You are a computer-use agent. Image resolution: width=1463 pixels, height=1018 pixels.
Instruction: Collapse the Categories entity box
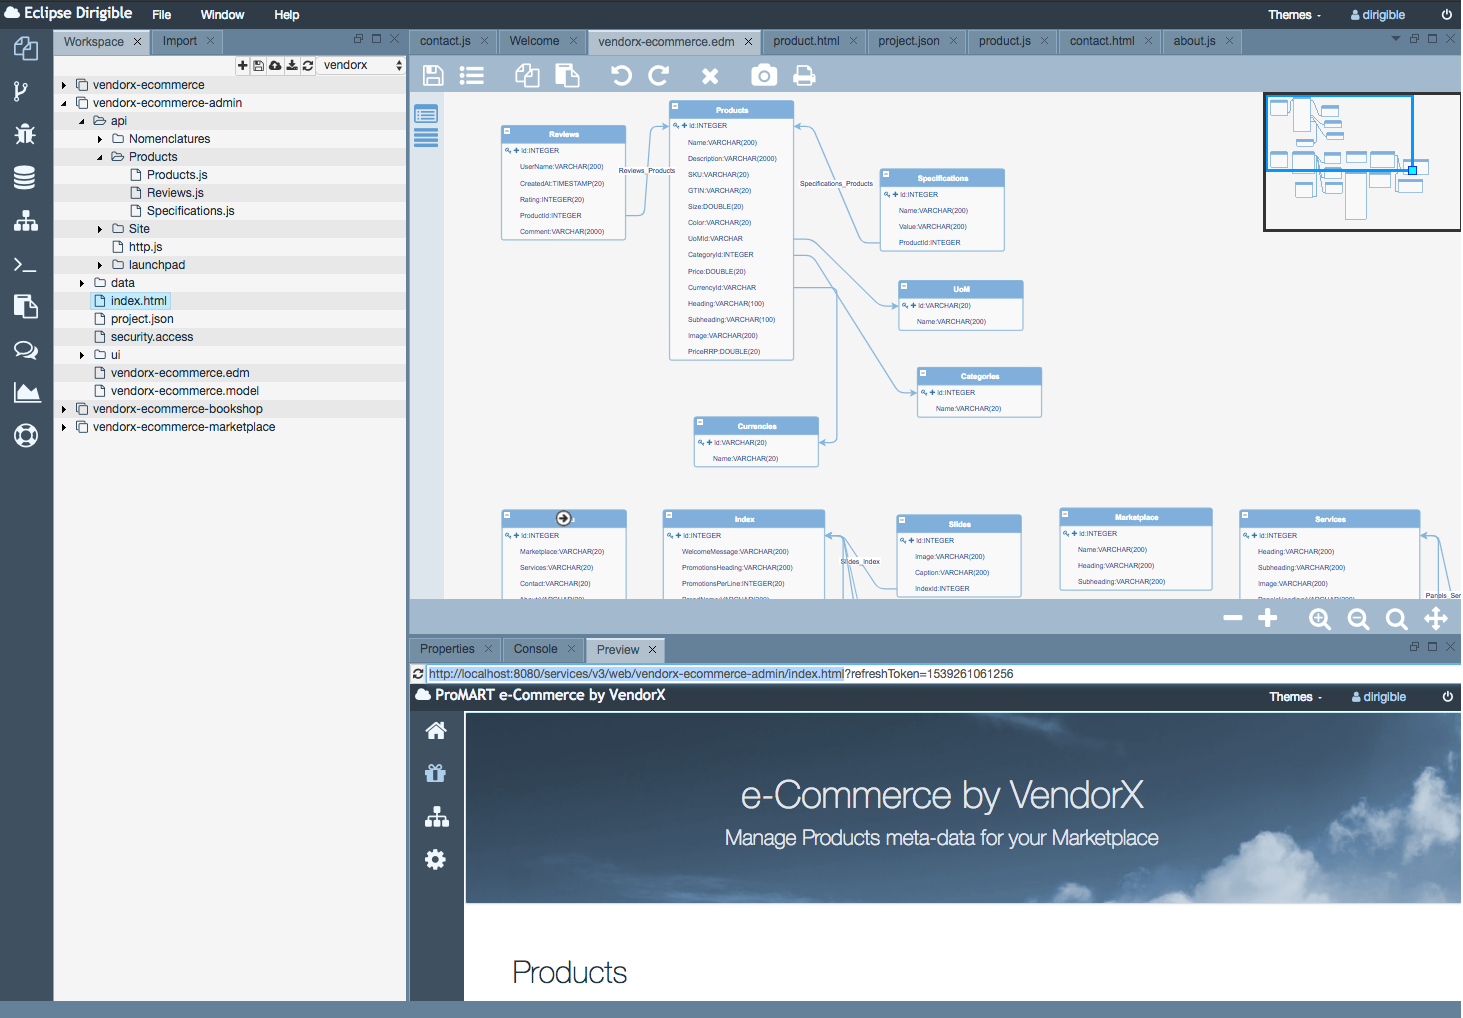tap(923, 373)
